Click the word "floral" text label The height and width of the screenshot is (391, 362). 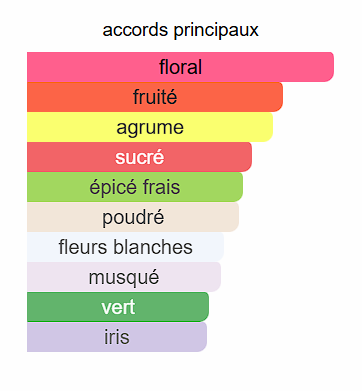(180, 67)
